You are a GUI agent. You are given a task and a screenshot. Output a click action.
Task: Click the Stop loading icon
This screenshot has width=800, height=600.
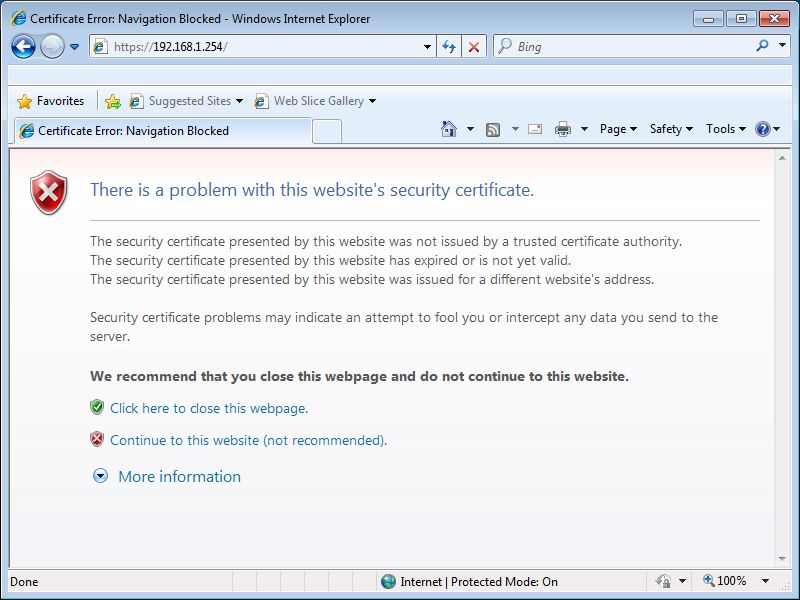click(x=474, y=46)
